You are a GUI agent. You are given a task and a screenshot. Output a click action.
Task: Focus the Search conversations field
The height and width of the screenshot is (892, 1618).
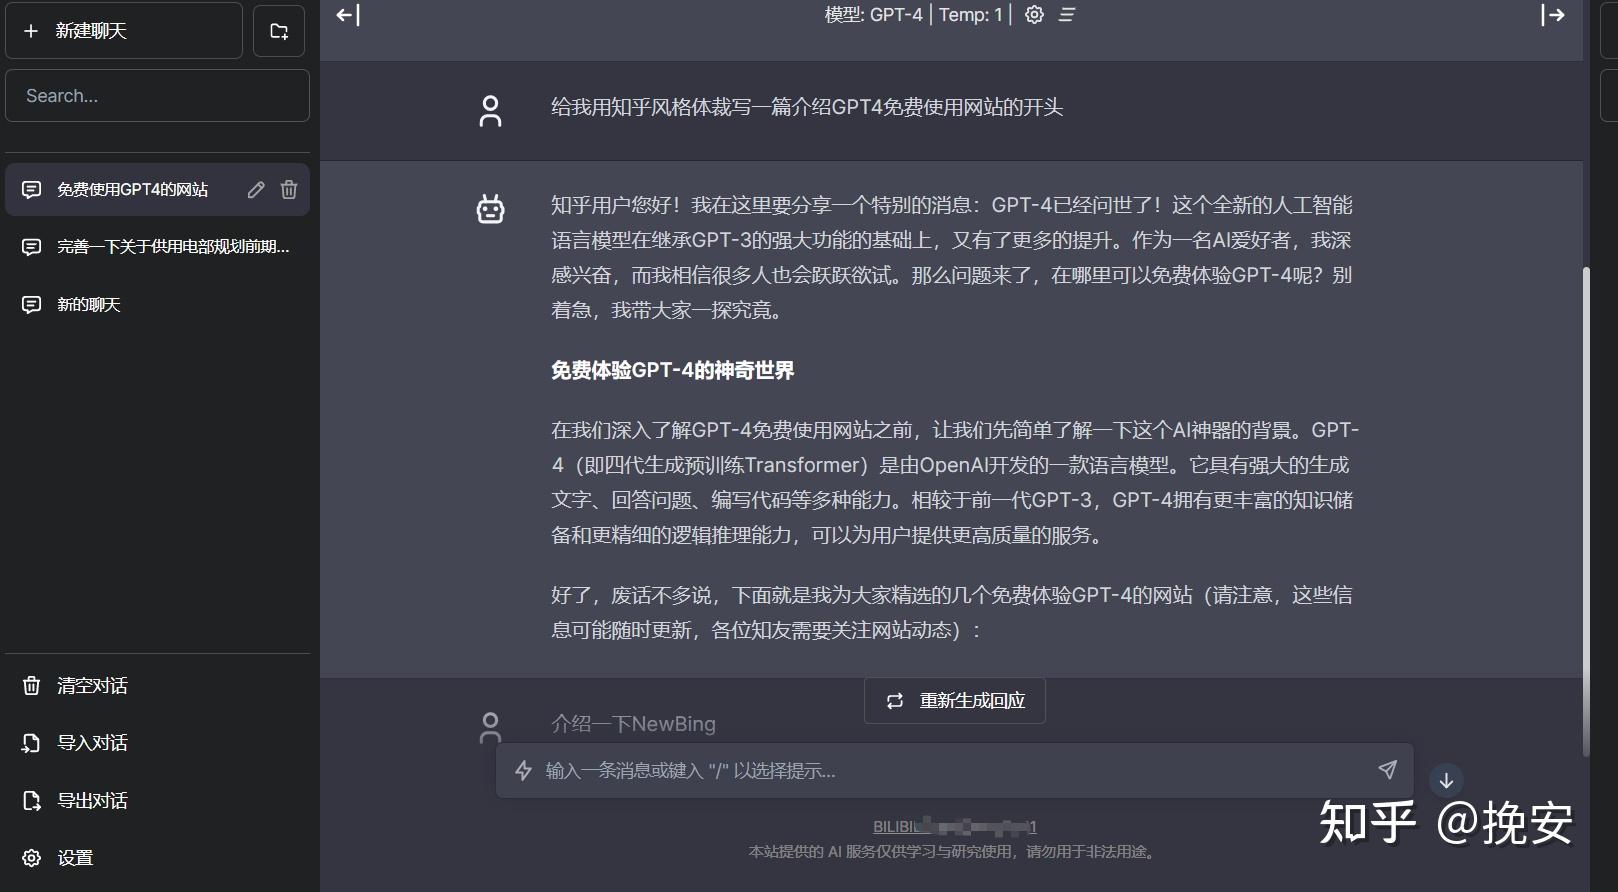point(157,96)
